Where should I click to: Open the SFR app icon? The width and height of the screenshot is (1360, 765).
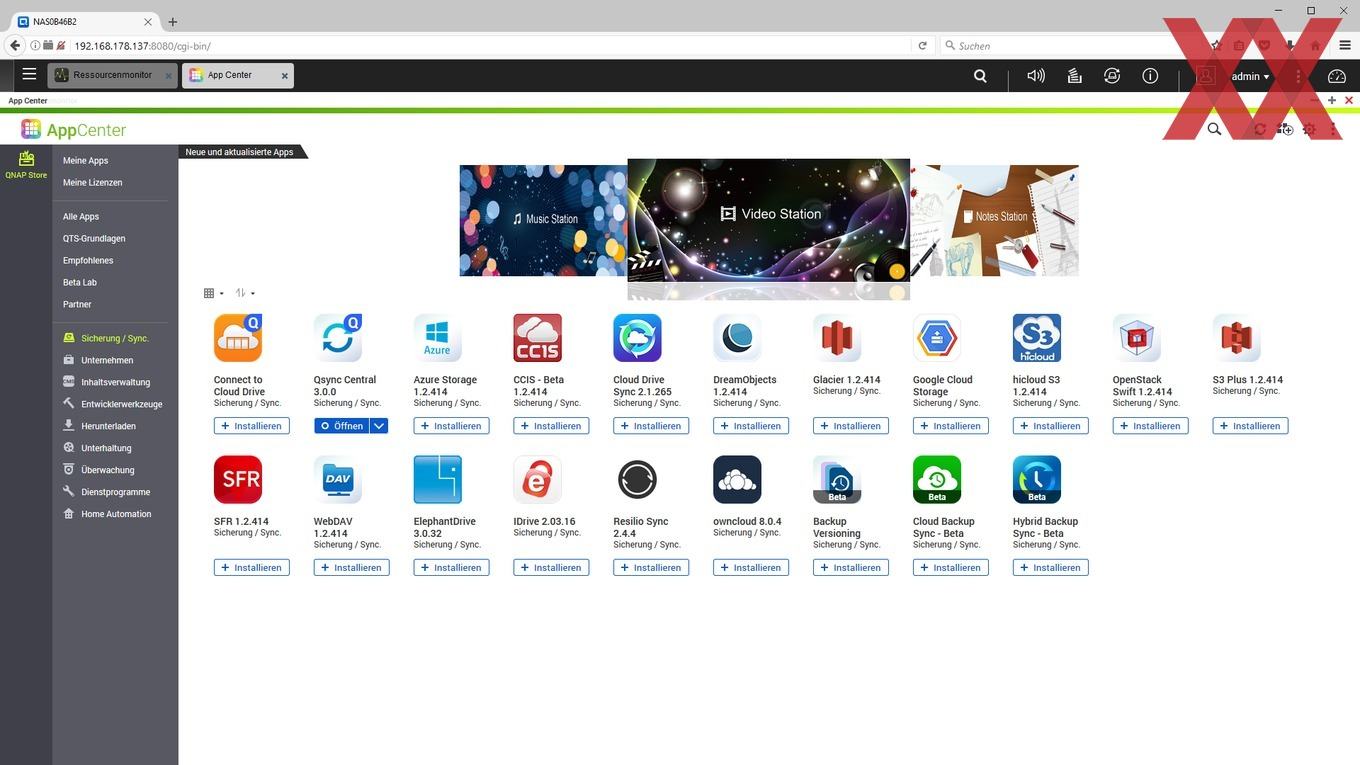238,480
